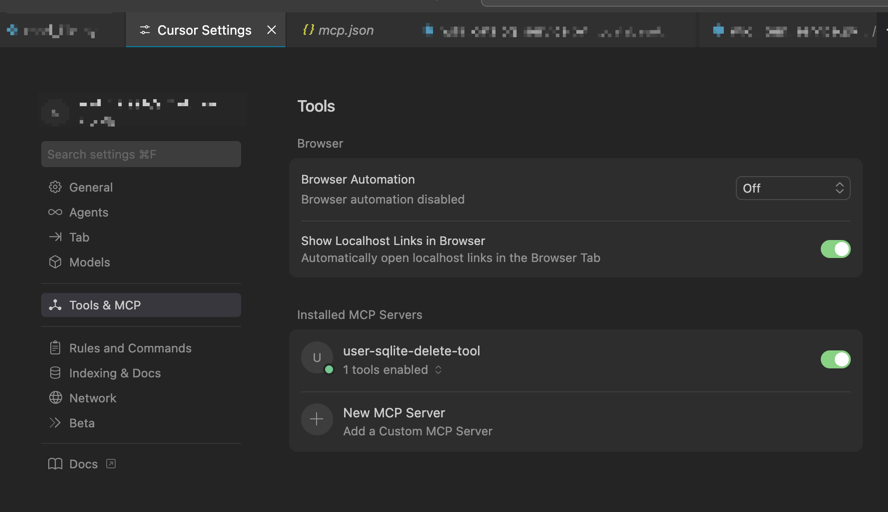Screen dimensions: 888x512
Task: Click the Beta double-chevron icon
Action: [x=55, y=423]
